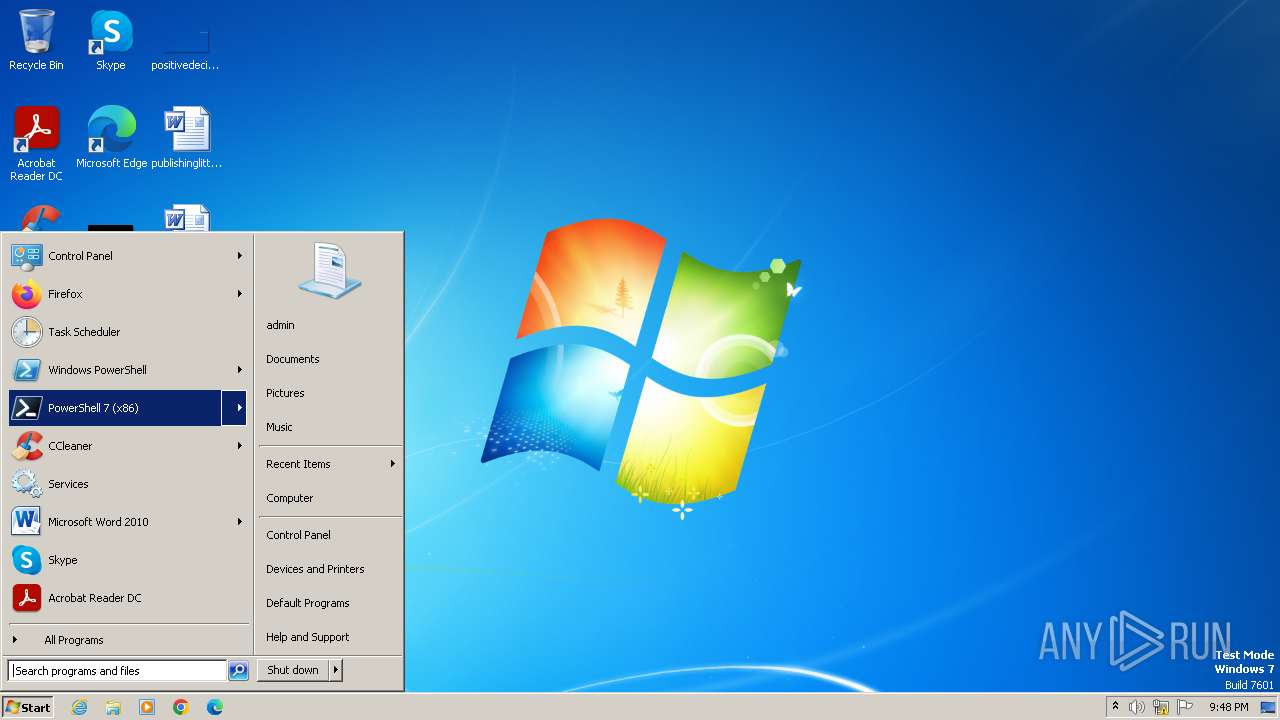Launch Windows Media Player from the taskbar
The image size is (1280, 720).
[x=147, y=707]
